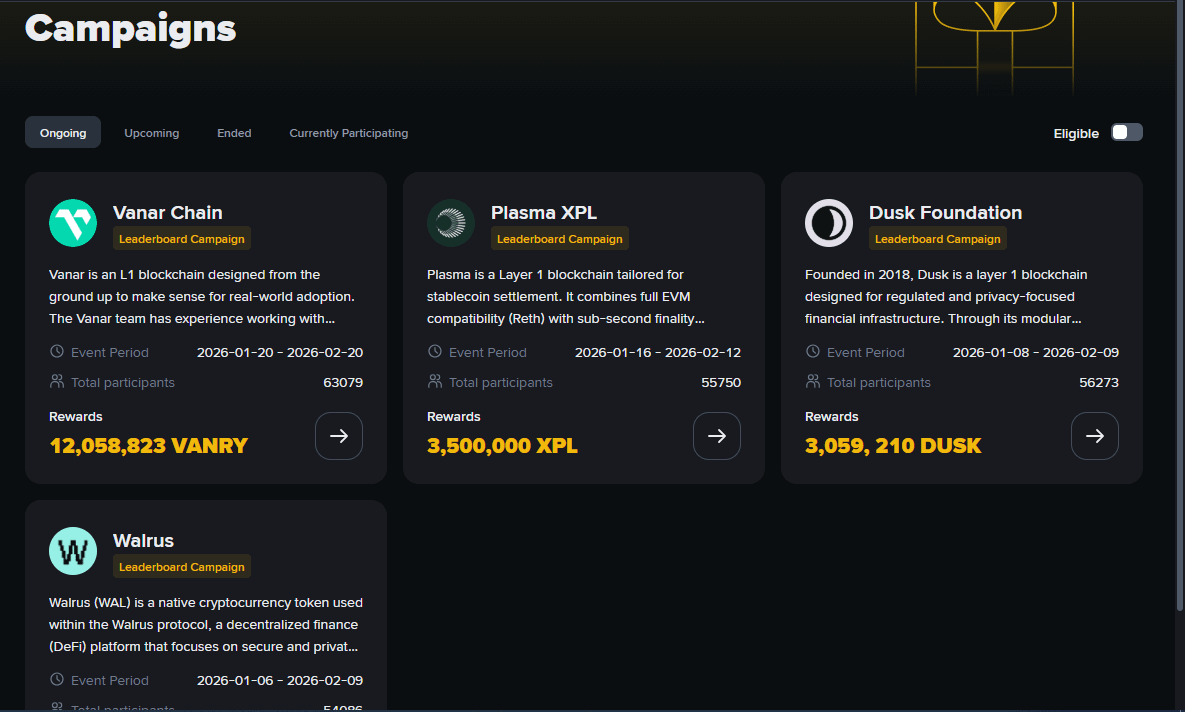The image size is (1185, 712).
Task: Click the Dusk Foundation title
Action: click(945, 212)
